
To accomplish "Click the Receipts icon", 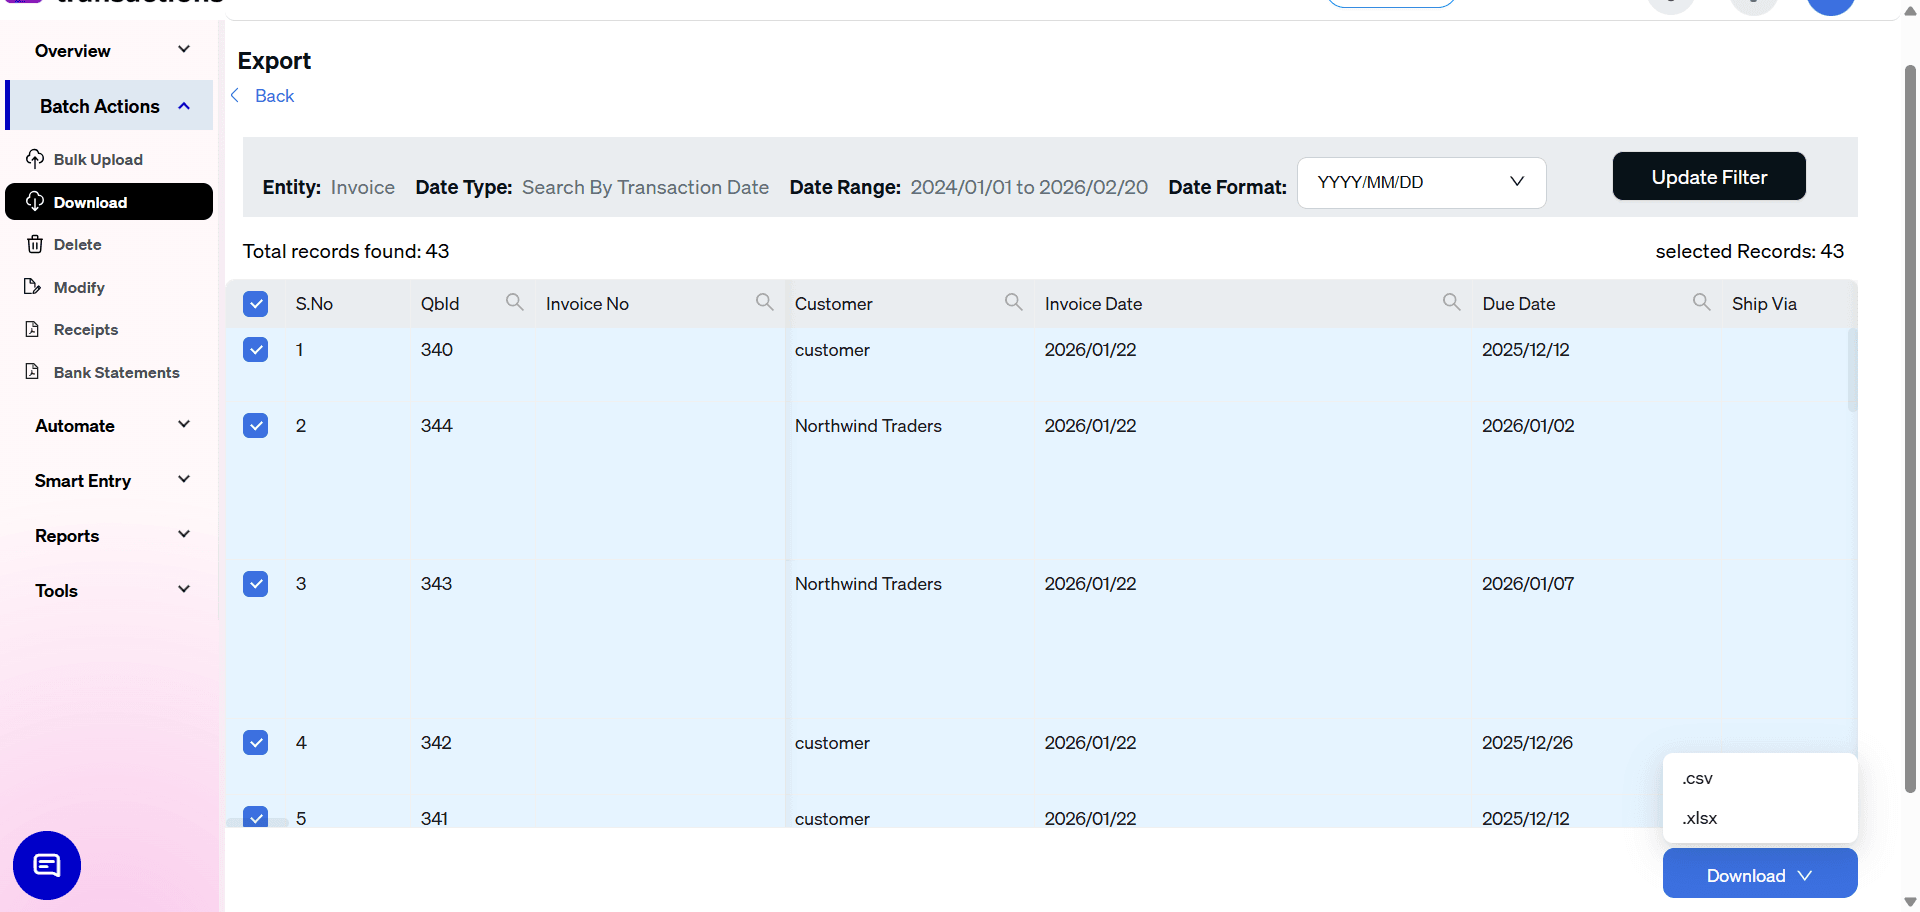I will coord(35,329).
